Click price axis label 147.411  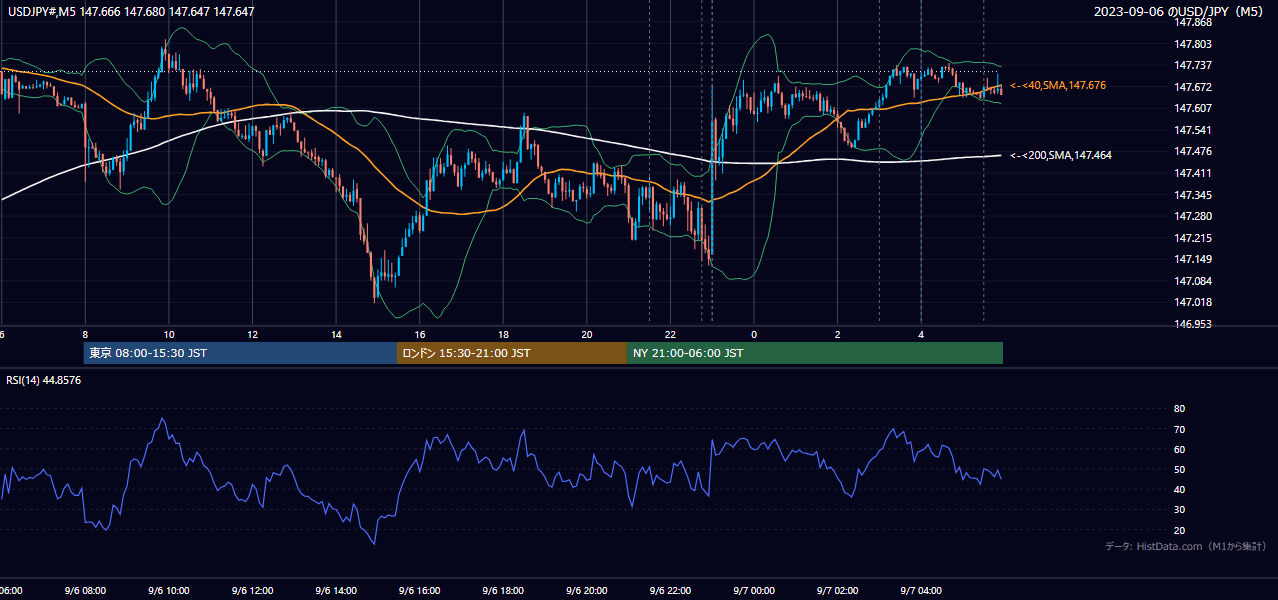click(1194, 173)
